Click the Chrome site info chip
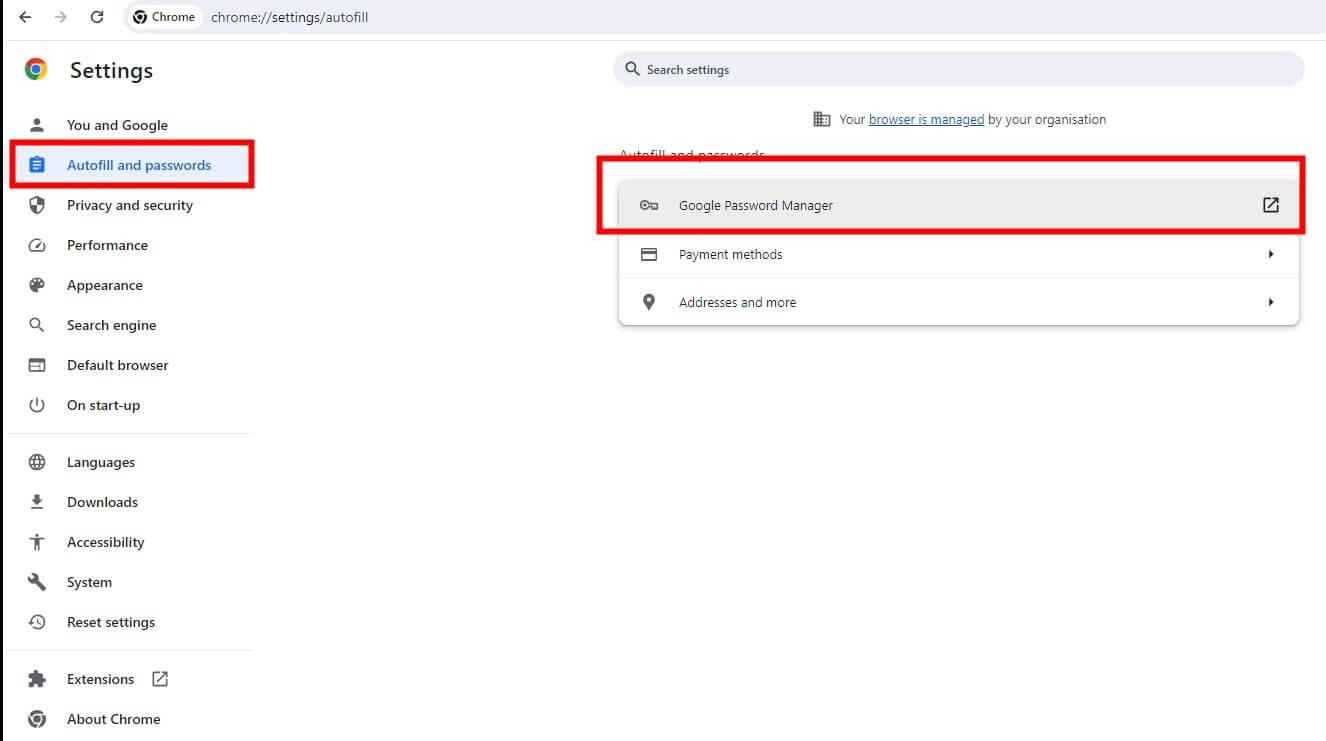 click(x=164, y=17)
